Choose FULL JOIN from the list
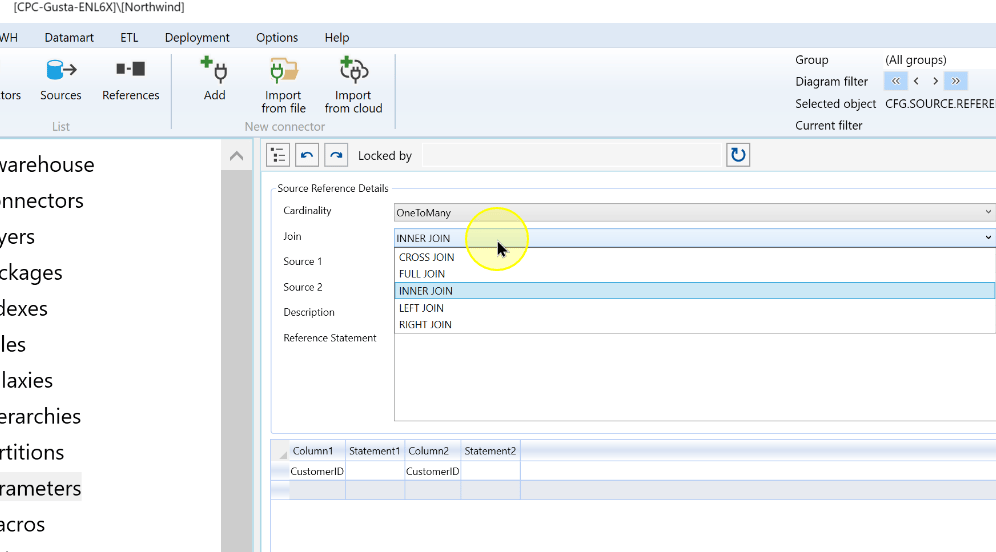 [694, 274]
